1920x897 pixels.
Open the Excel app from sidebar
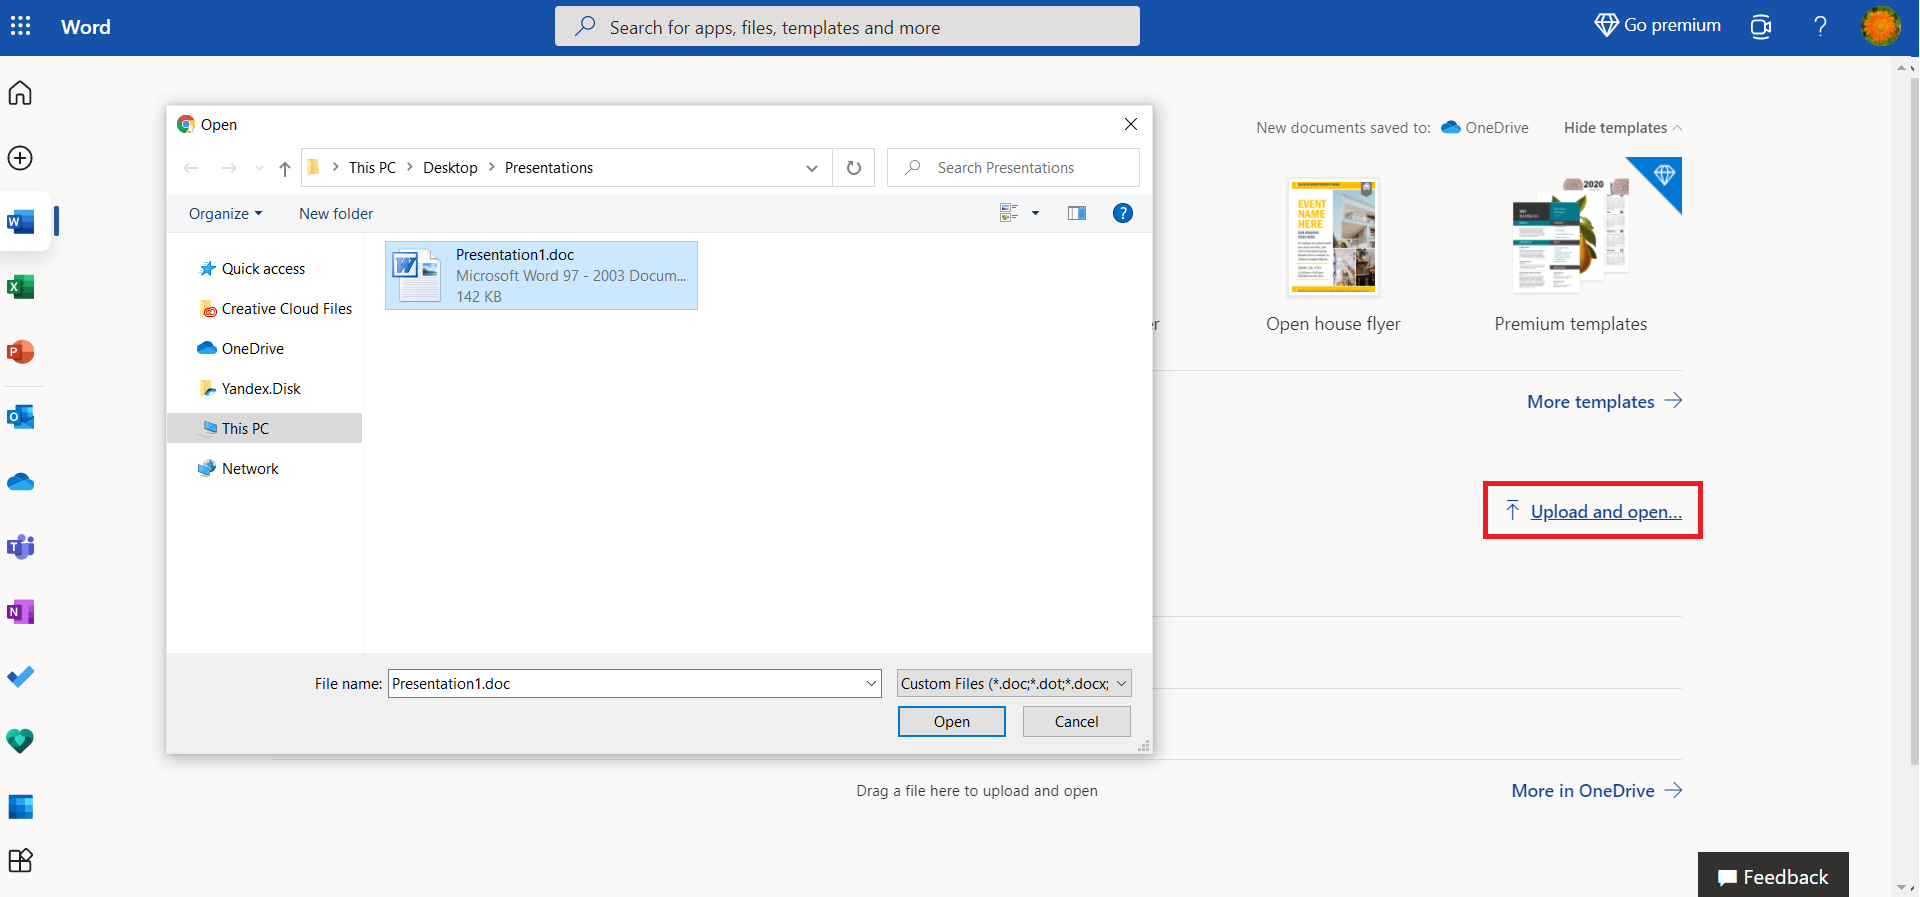pyautogui.click(x=20, y=288)
